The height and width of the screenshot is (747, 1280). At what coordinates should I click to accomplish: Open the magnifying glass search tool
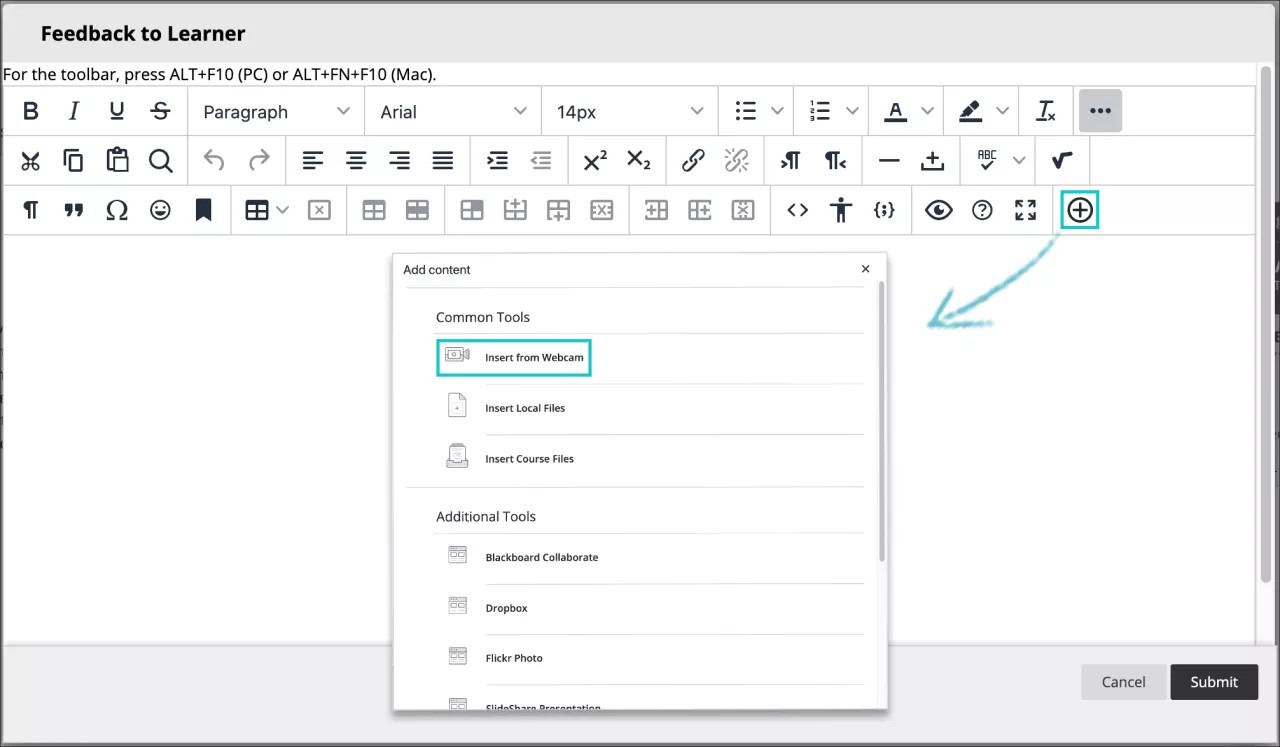coord(161,160)
